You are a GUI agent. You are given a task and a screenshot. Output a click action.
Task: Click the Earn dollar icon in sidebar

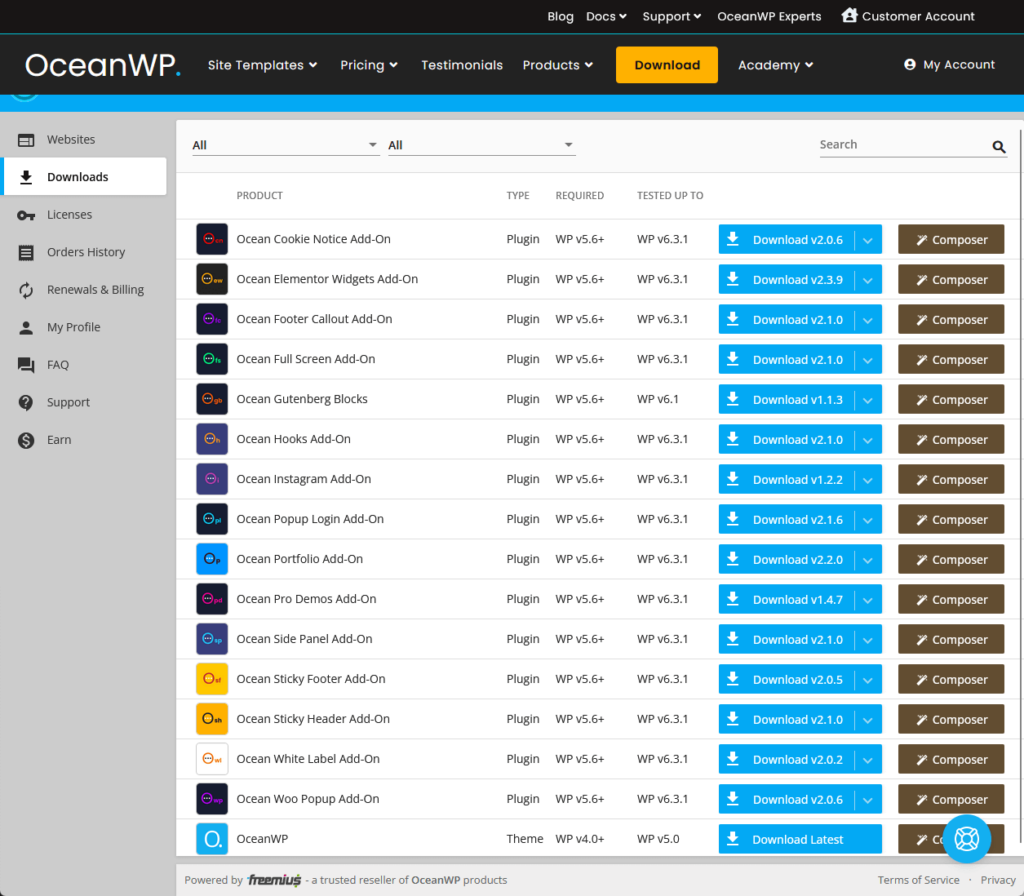[26, 440]
